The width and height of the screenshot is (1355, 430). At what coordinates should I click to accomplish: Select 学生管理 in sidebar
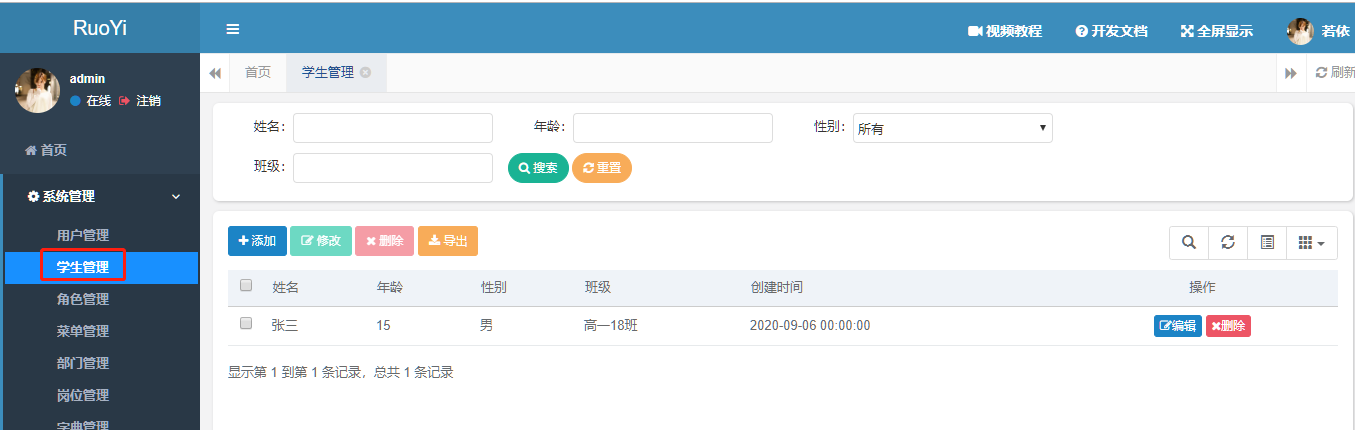tap(83, 267)
